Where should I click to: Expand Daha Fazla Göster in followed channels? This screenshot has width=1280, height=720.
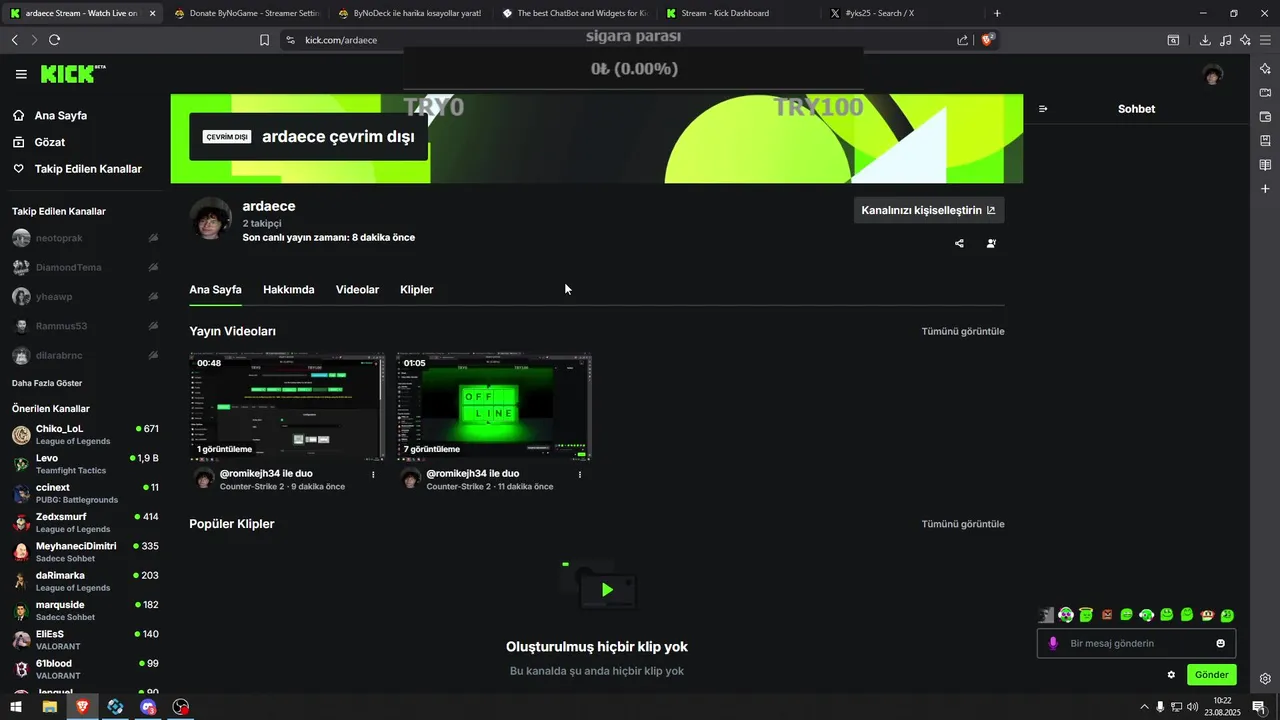click(x=47, y=383)
